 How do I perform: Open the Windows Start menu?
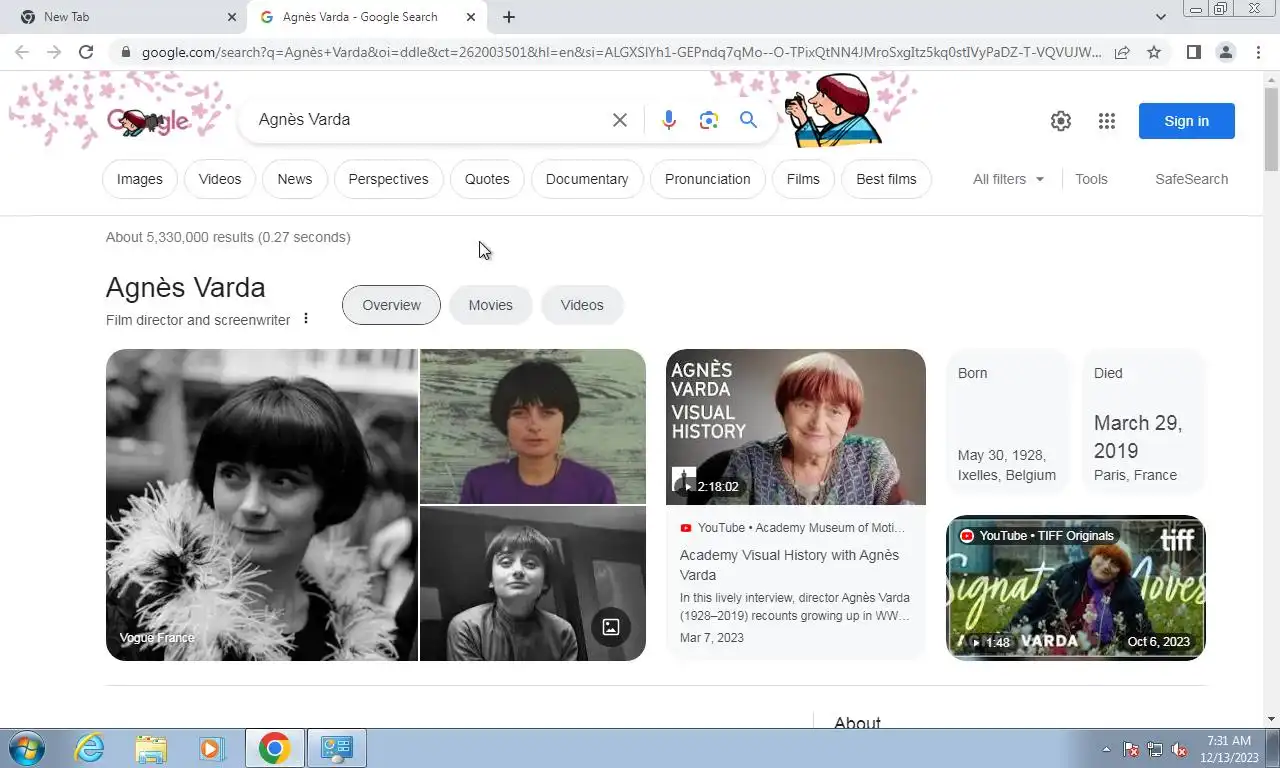[26, 748]
